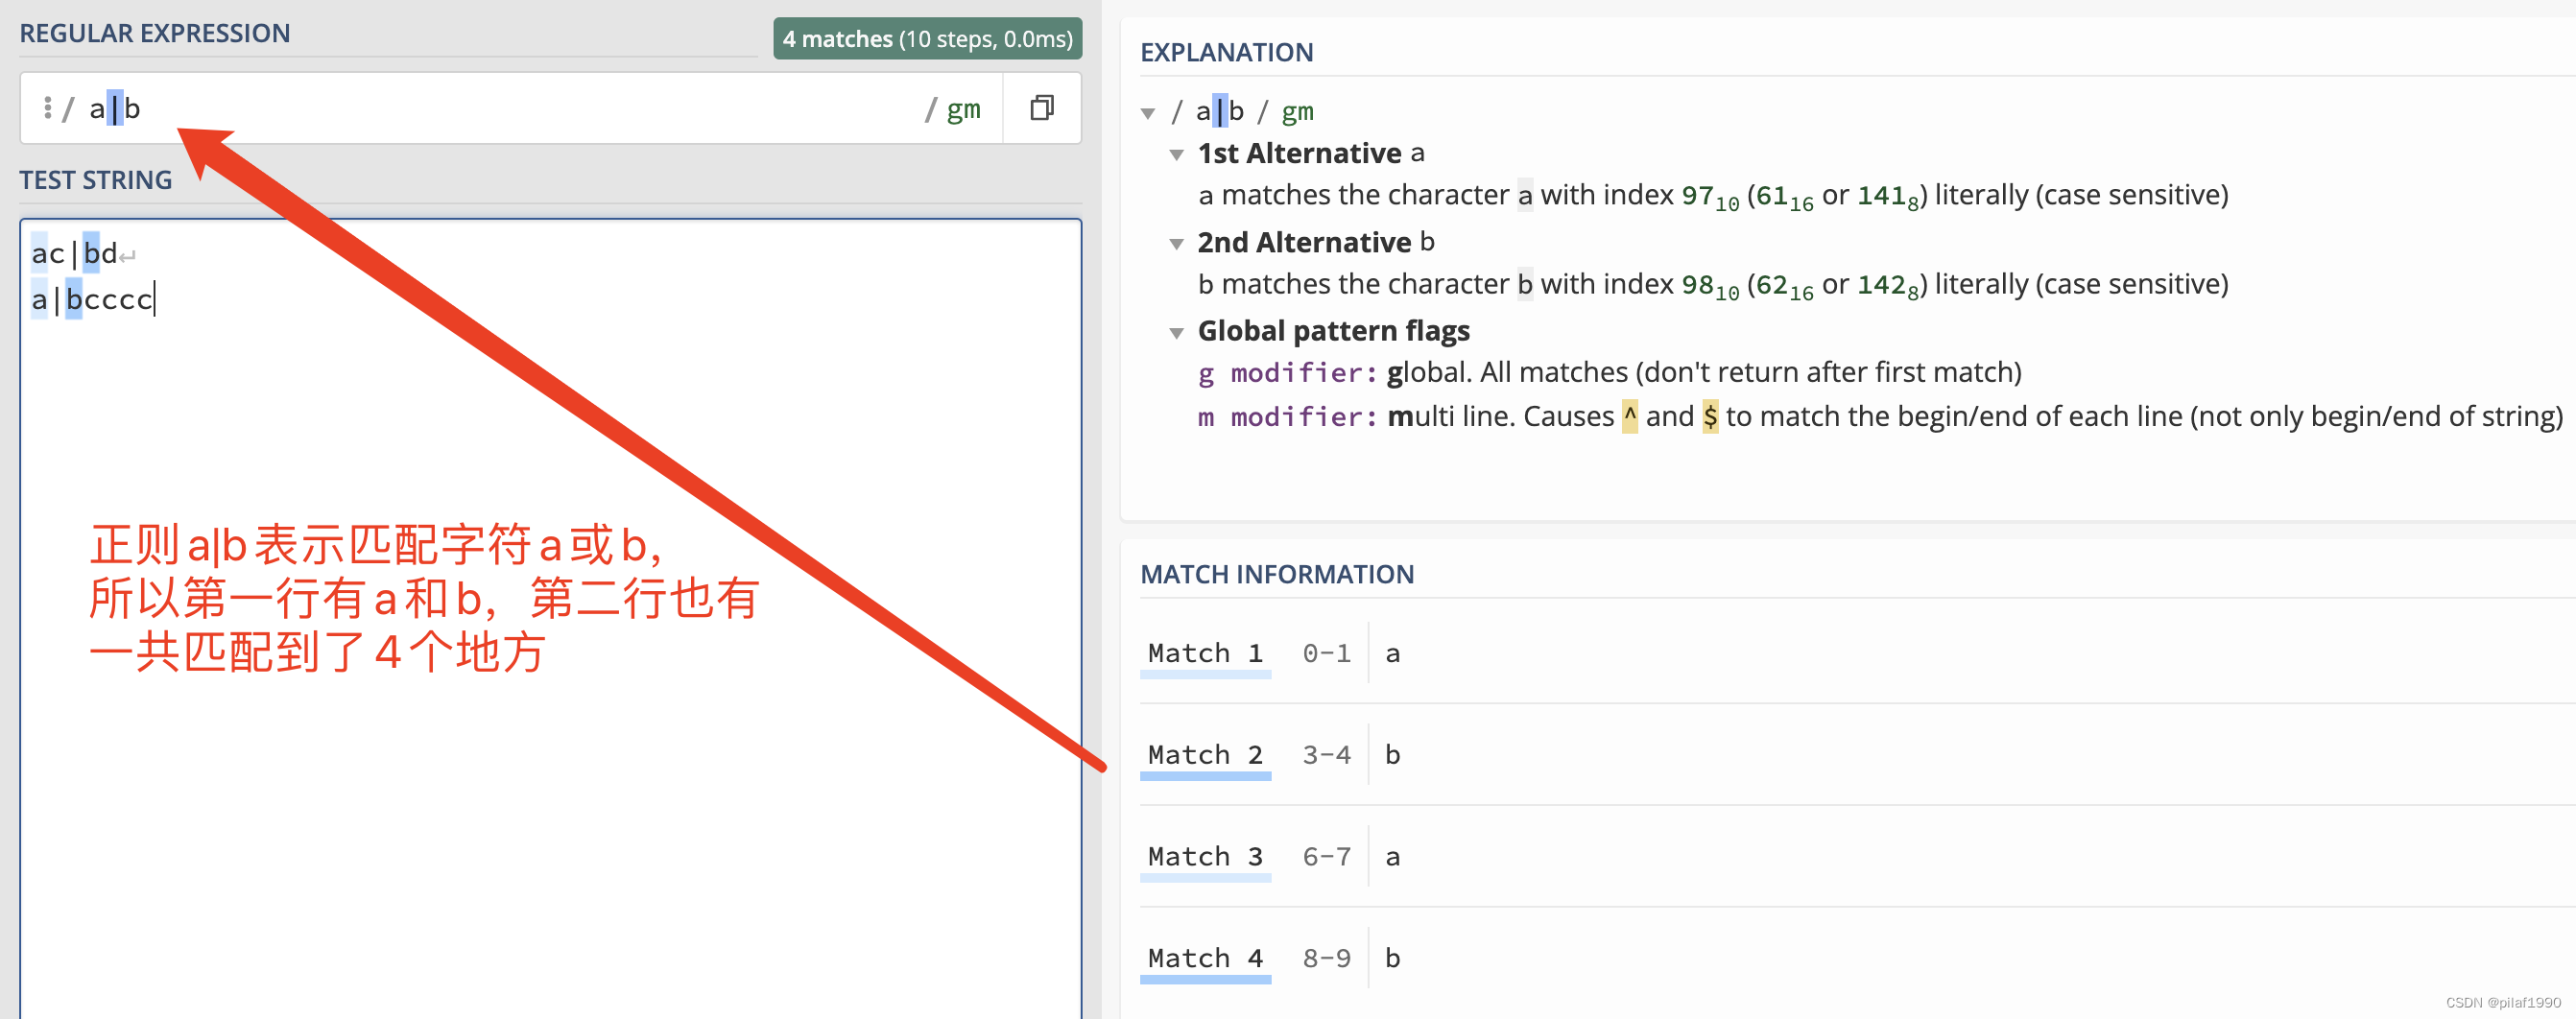Select the Match 4 row label
Image resolution: width=2576 pixels, height=1019 pixels.
(x=1205, y=959)
